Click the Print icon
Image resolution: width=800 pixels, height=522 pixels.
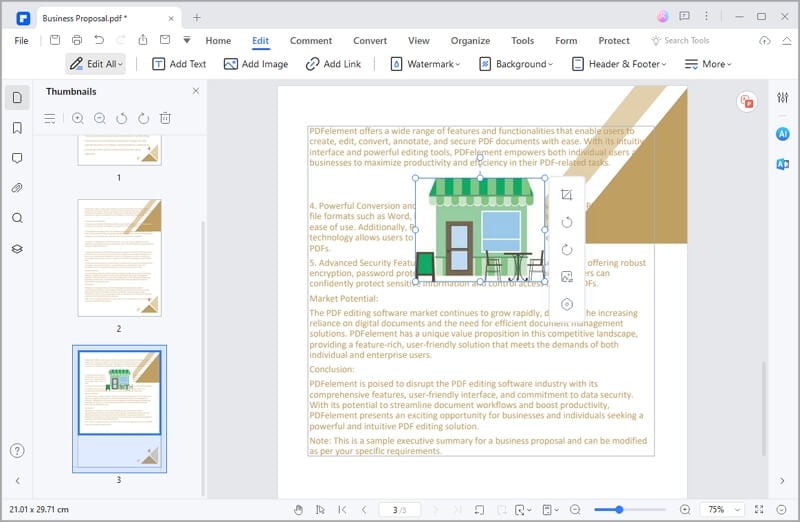click(x=77, y=40)
